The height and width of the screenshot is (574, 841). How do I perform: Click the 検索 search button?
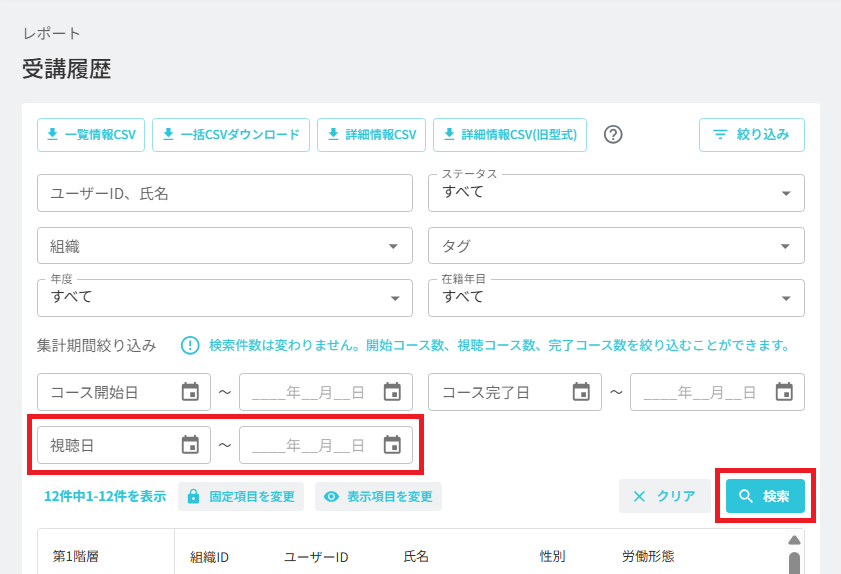[765, 496]
